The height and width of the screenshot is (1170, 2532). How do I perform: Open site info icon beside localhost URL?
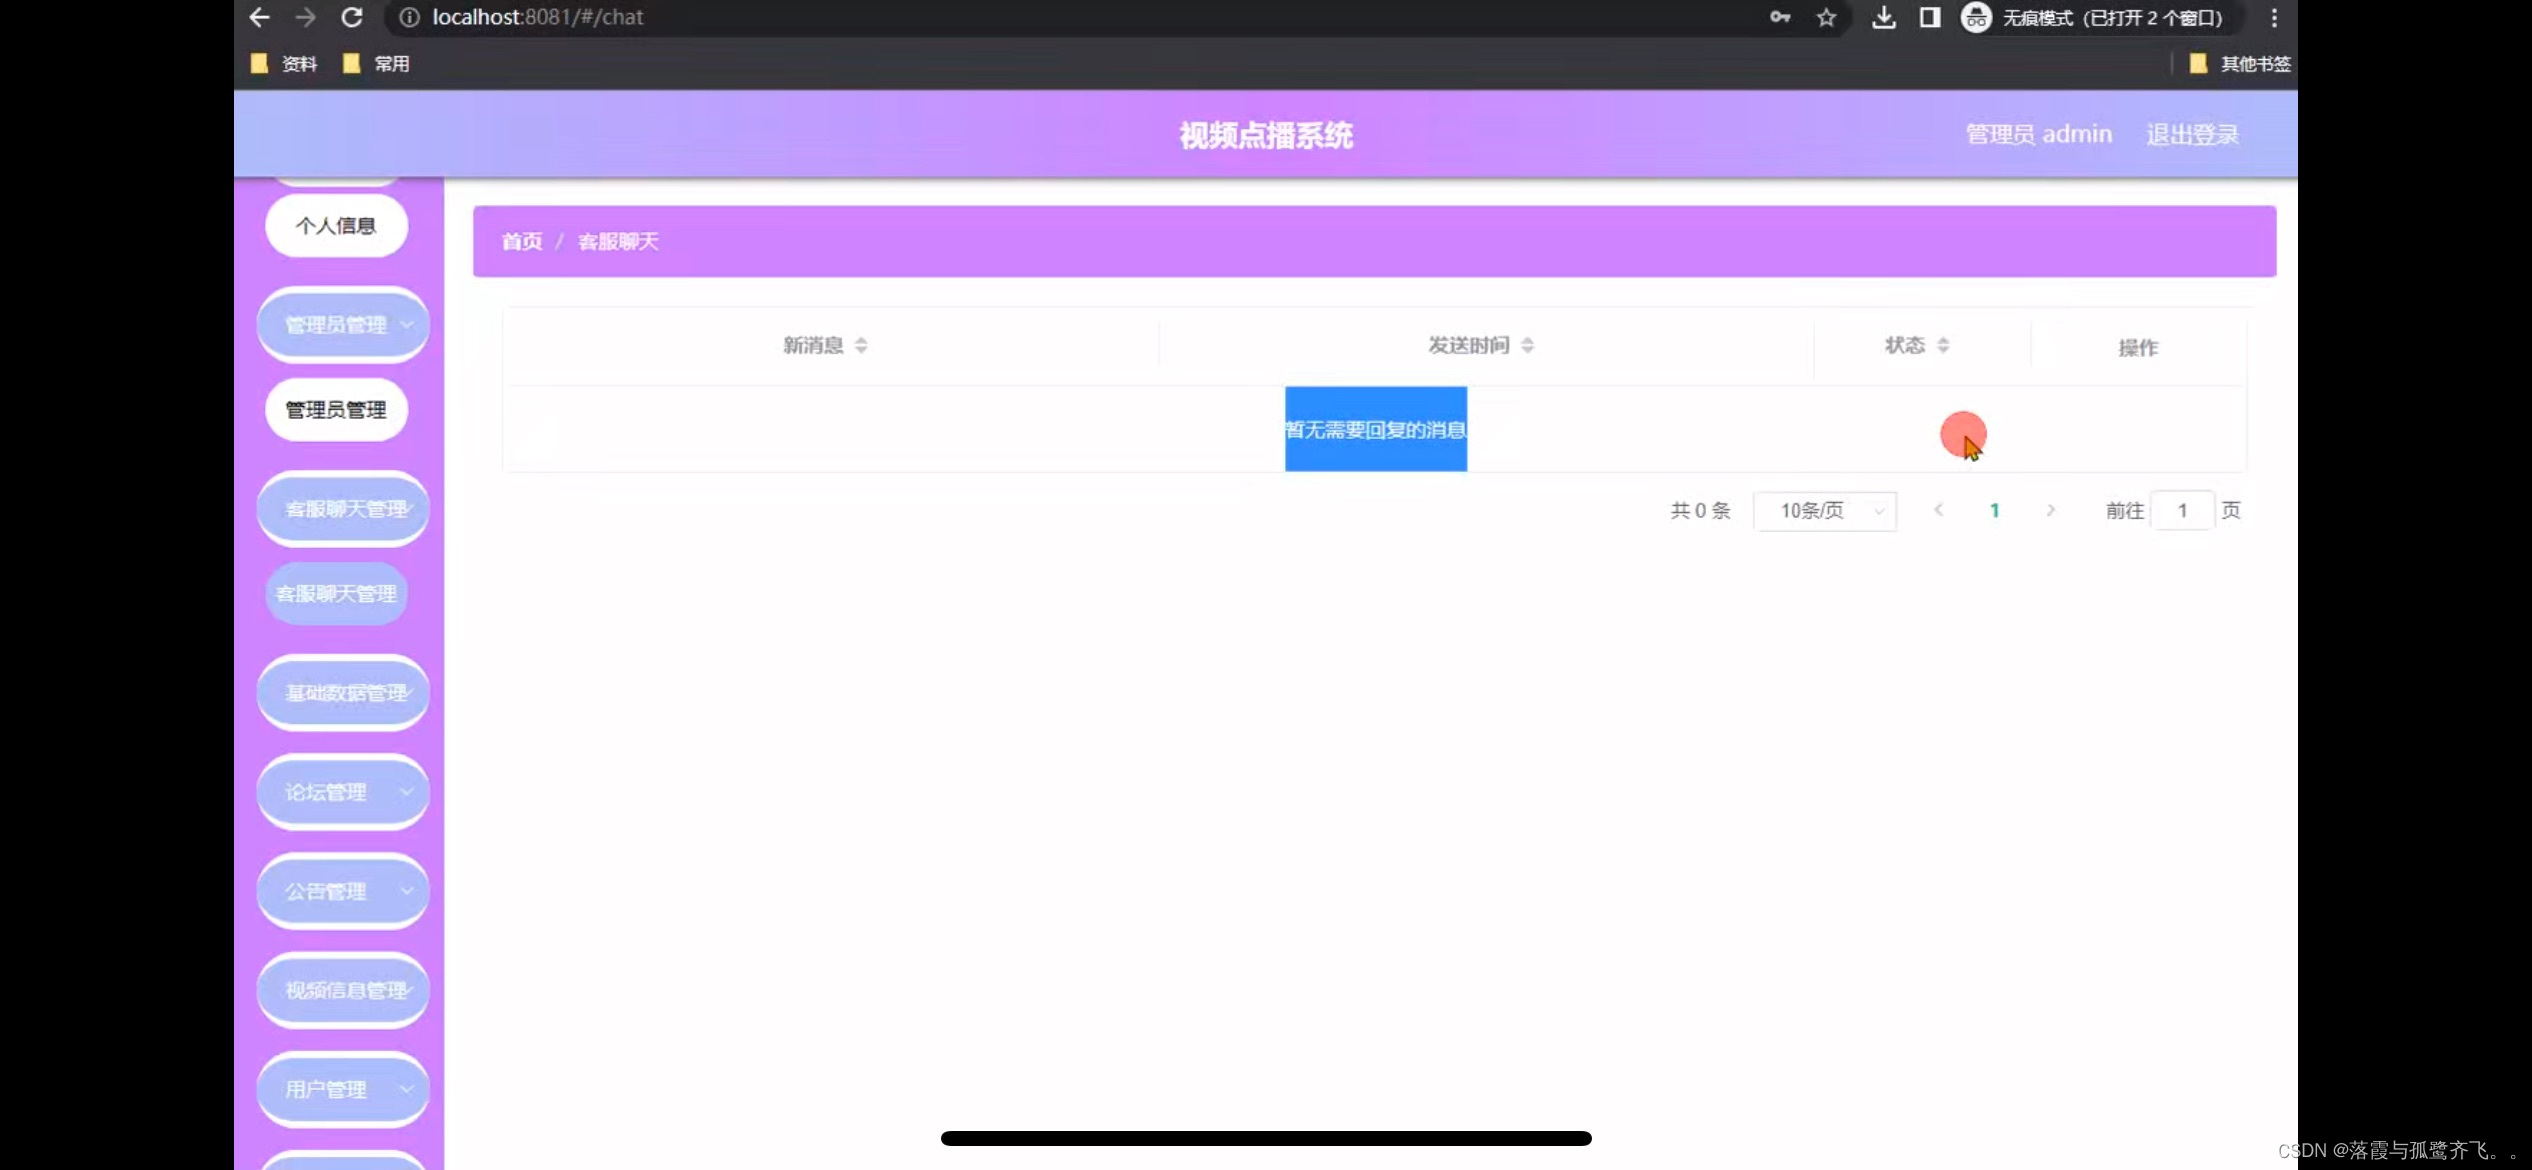409,17
